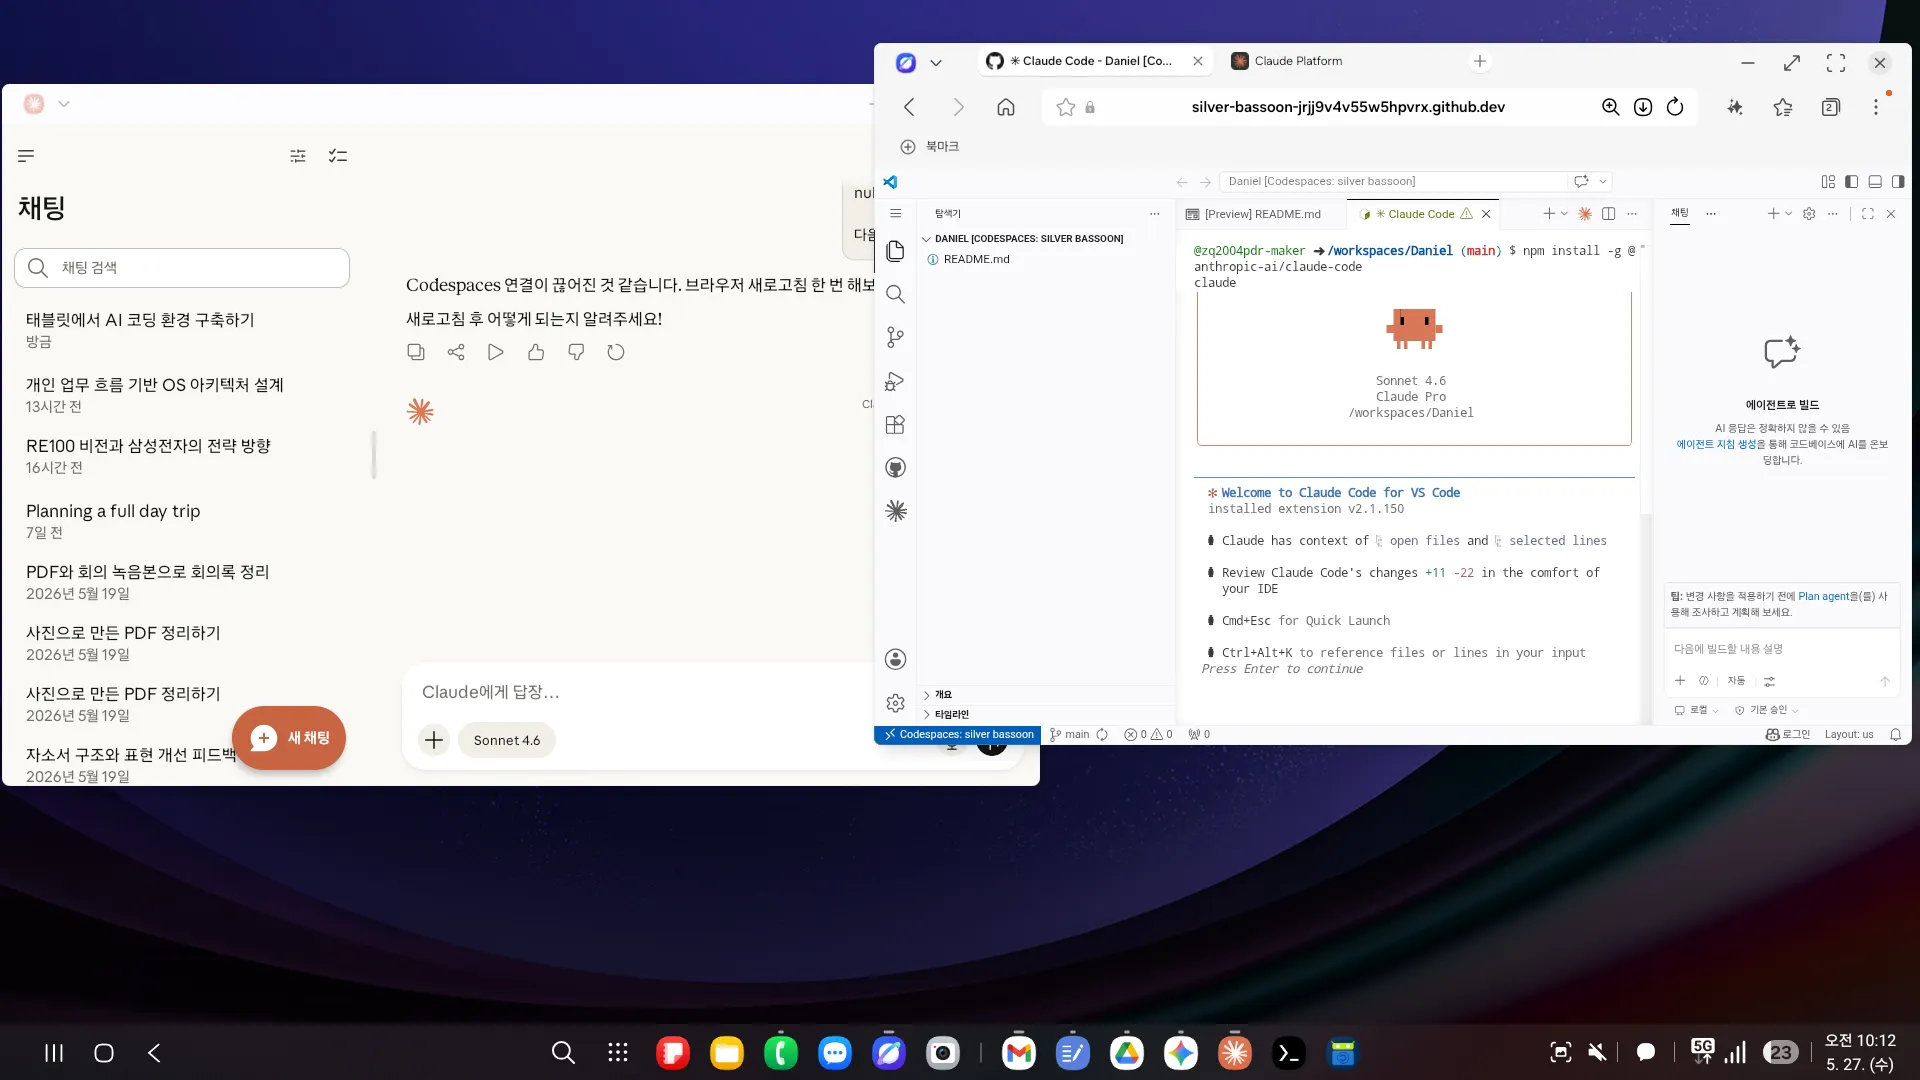This screenshot has height=1080, width=1920.
Task: Customize VS Code layout
Action: coord(1828,182)
